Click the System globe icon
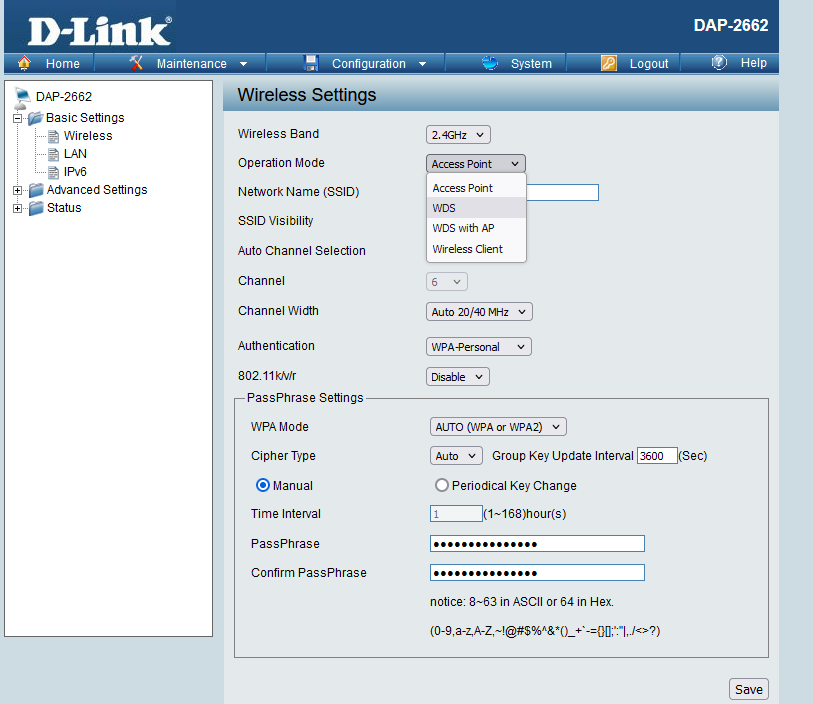 point(489,63)
